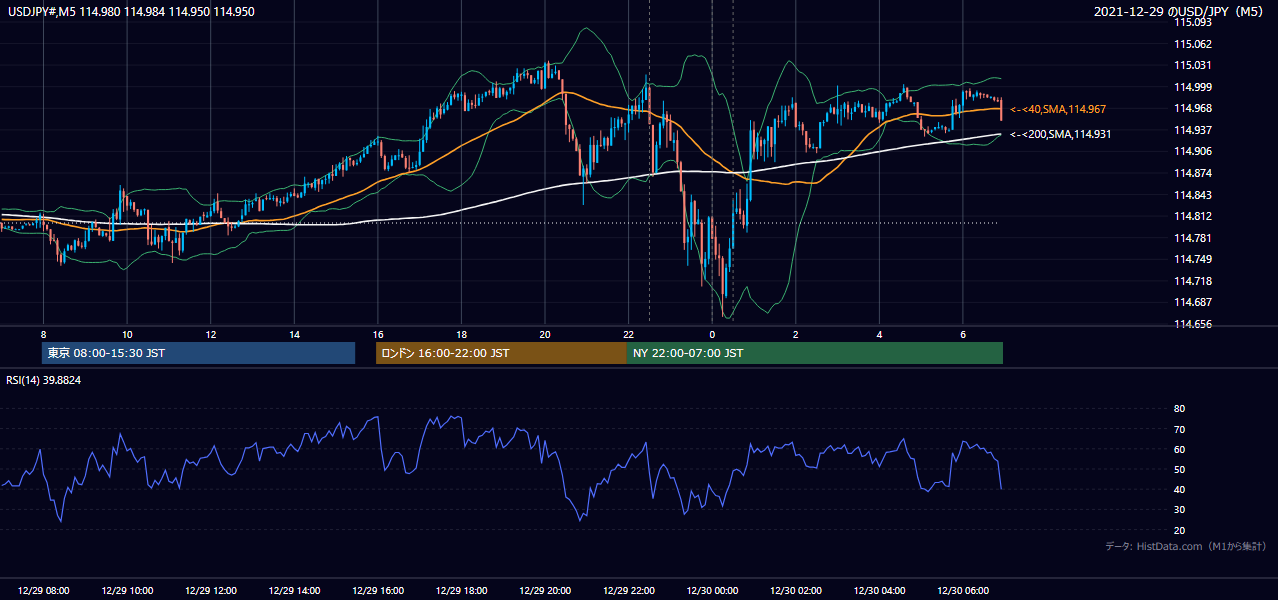Click price axis label 114.937
1278x600 pixels.
click(1193, 130)
